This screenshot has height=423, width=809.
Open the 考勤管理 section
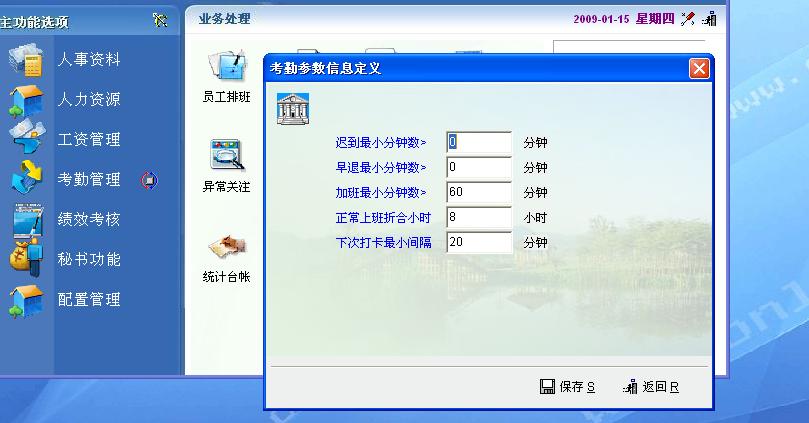pyautogui.click(x=88, y=180)
